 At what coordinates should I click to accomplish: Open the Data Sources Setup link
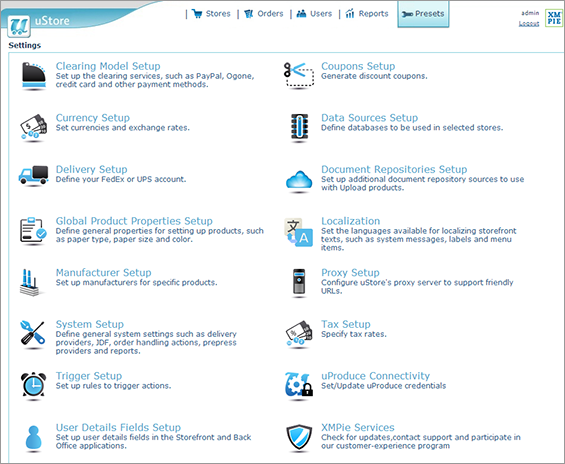coord(369,117)
